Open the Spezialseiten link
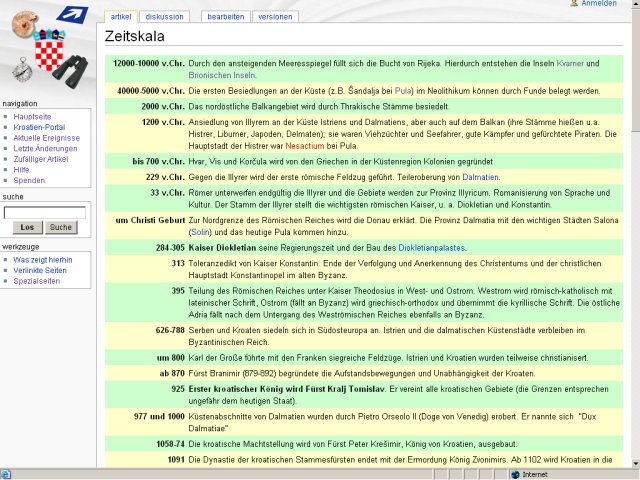Viewport: 640px width, 480px height. pyautogui.click(x=37, y=281)
